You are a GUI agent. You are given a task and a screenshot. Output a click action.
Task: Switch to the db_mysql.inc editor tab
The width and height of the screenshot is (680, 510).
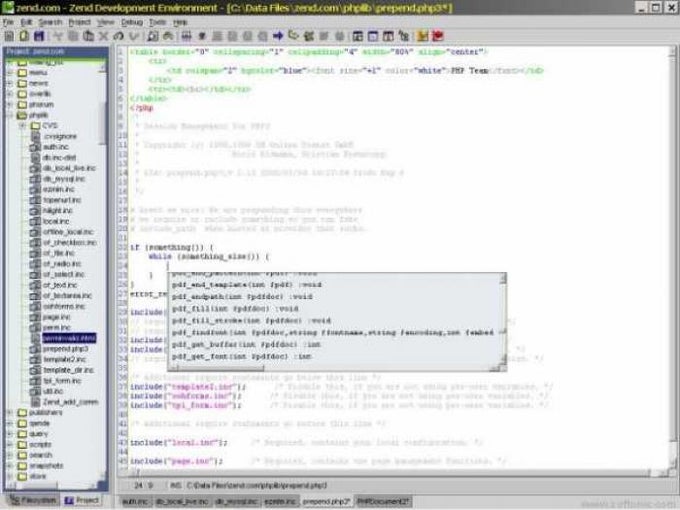236,502
